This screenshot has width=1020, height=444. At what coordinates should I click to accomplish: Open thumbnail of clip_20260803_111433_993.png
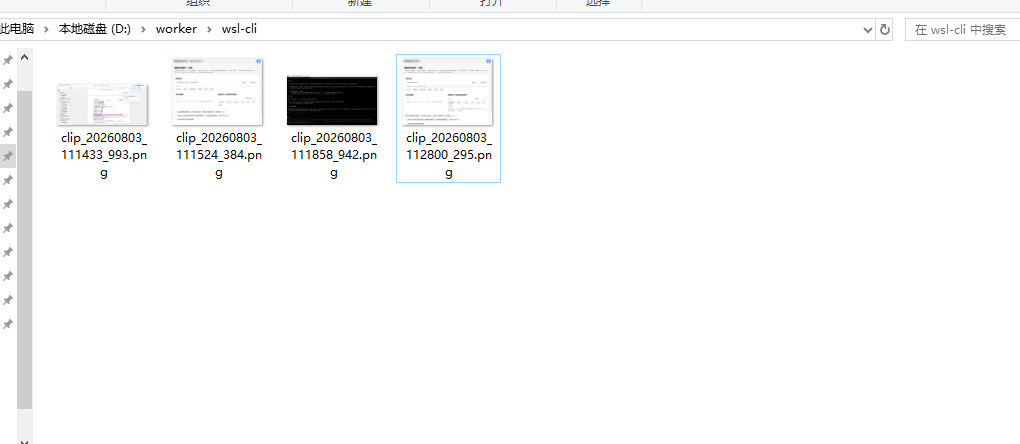click(102, 104)
